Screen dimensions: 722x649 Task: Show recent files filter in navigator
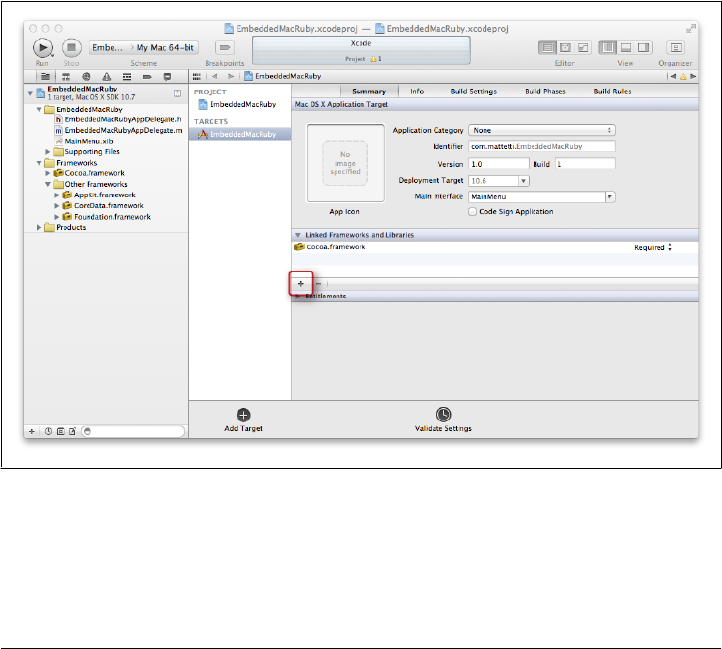click(48, 432)
